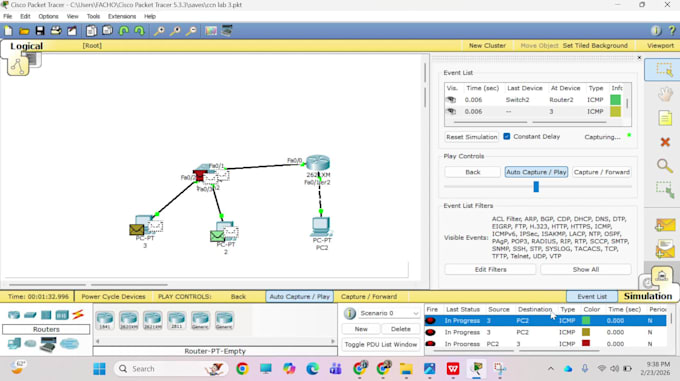Click the Paste toolbar icon

[107, 31]
